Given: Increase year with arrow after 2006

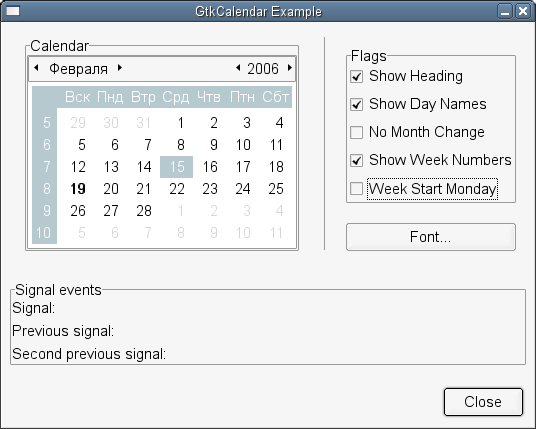Looking at the screenshot, I should 290,68.
